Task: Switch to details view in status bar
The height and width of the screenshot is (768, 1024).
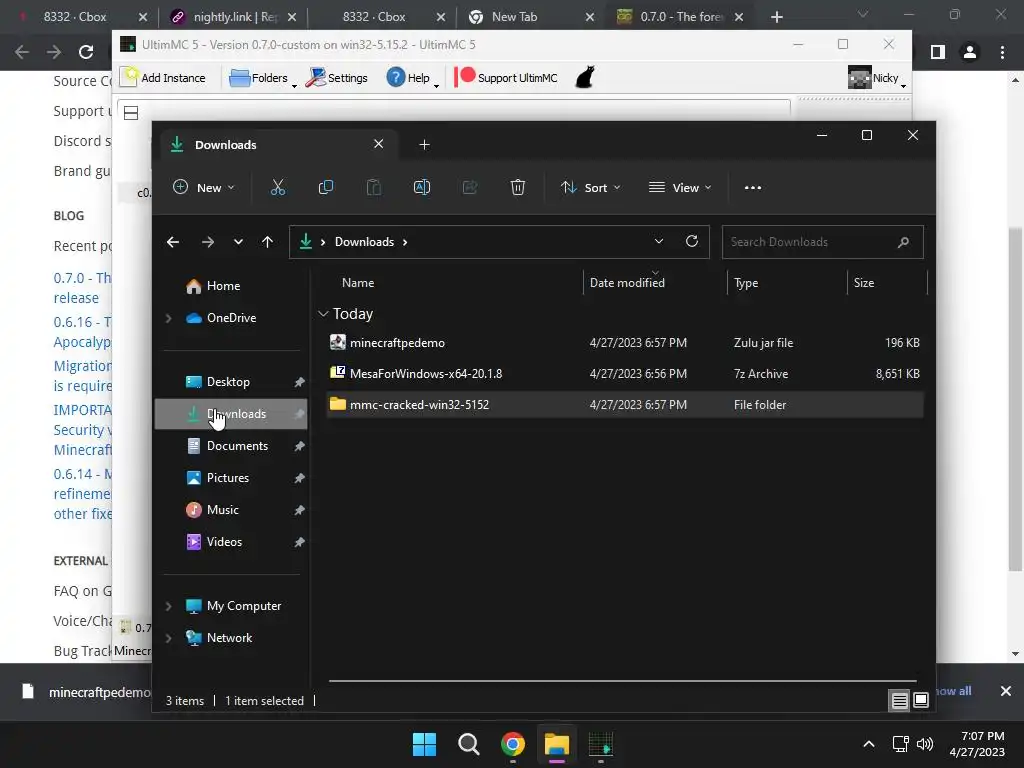Action: 899,701
